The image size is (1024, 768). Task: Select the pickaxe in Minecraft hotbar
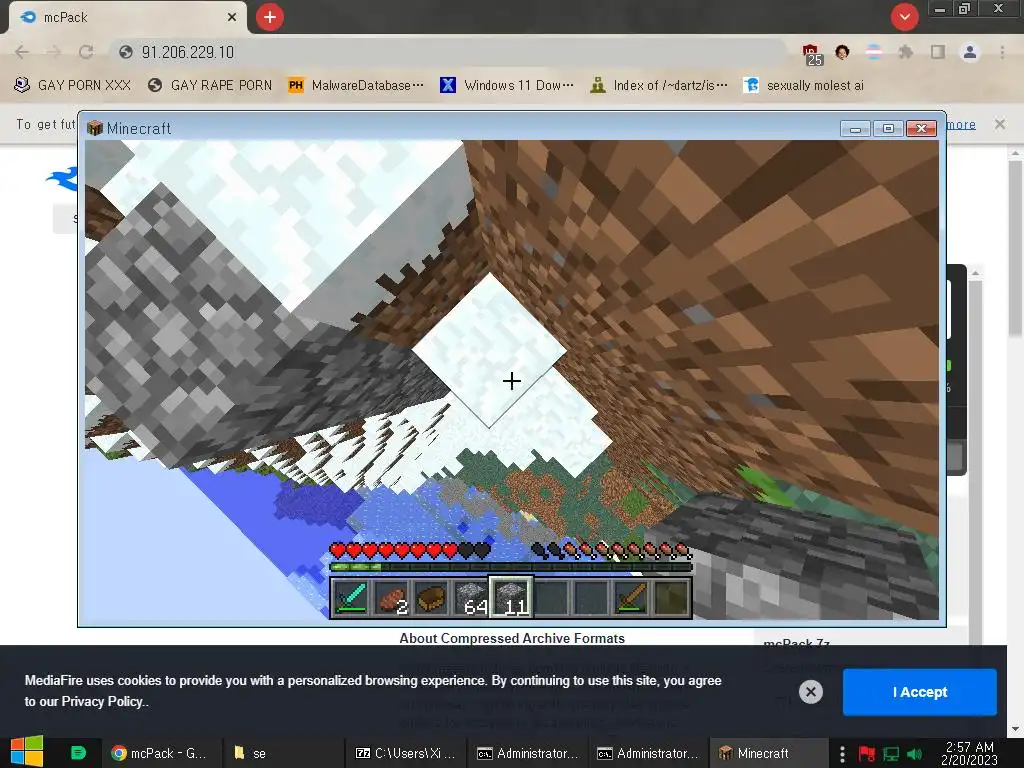tap(632, 598)
